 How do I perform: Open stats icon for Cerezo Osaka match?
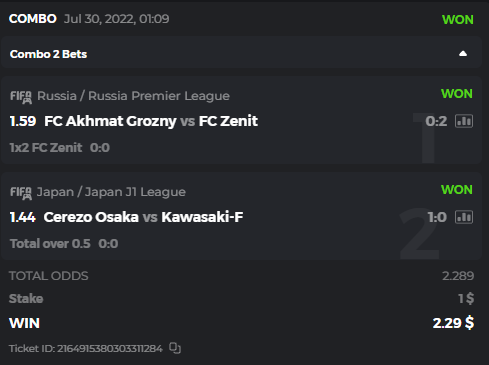coord(464,217)
